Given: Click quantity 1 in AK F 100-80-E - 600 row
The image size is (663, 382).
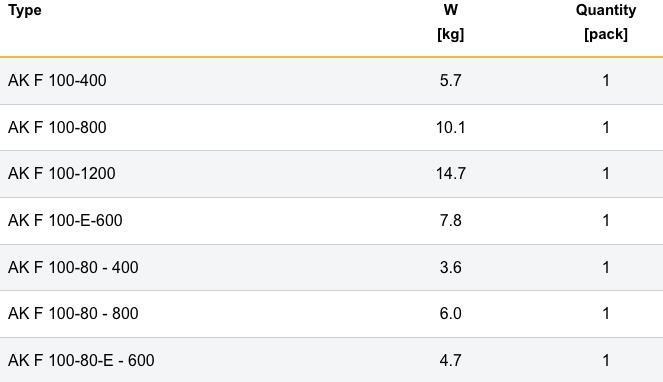Looking at the screenshot, I should [606, 360].
